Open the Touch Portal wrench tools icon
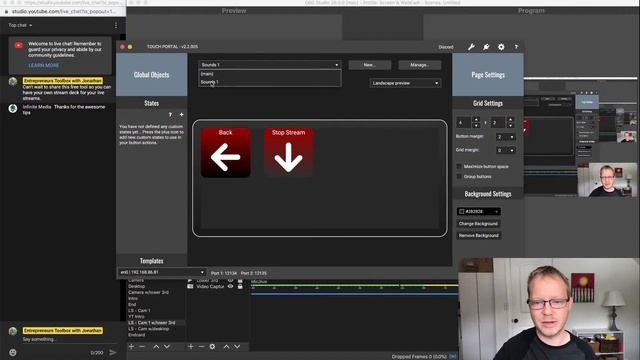This screenshot has height=360, width=640. (471, 47)
